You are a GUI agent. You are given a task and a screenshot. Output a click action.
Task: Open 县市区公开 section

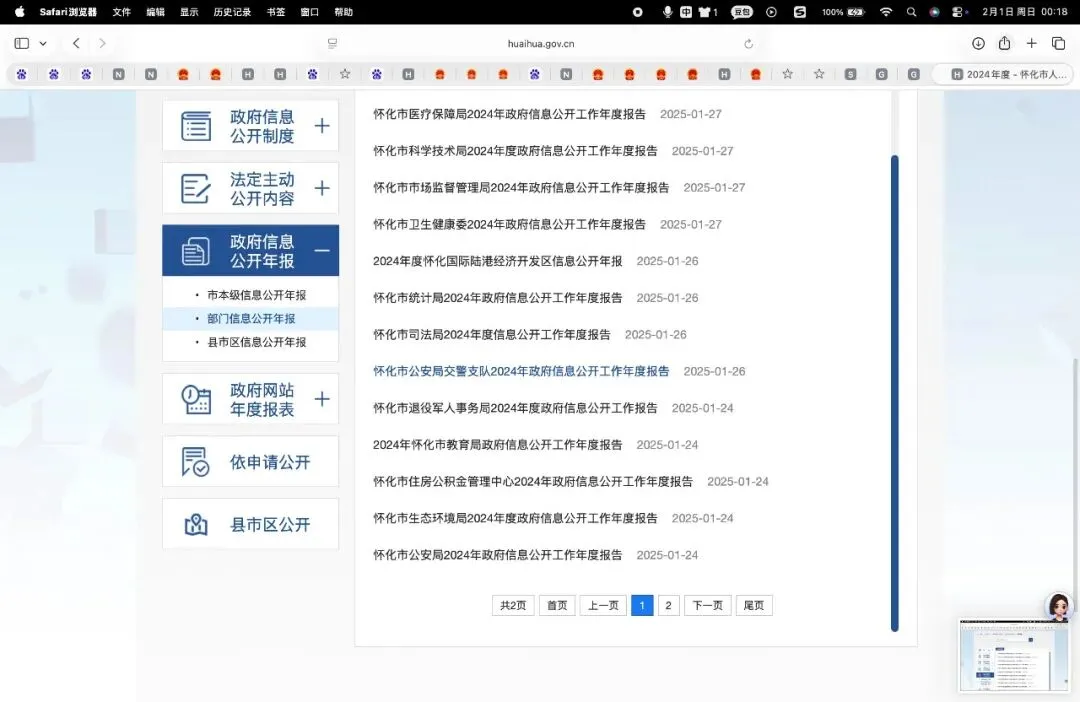251,524
